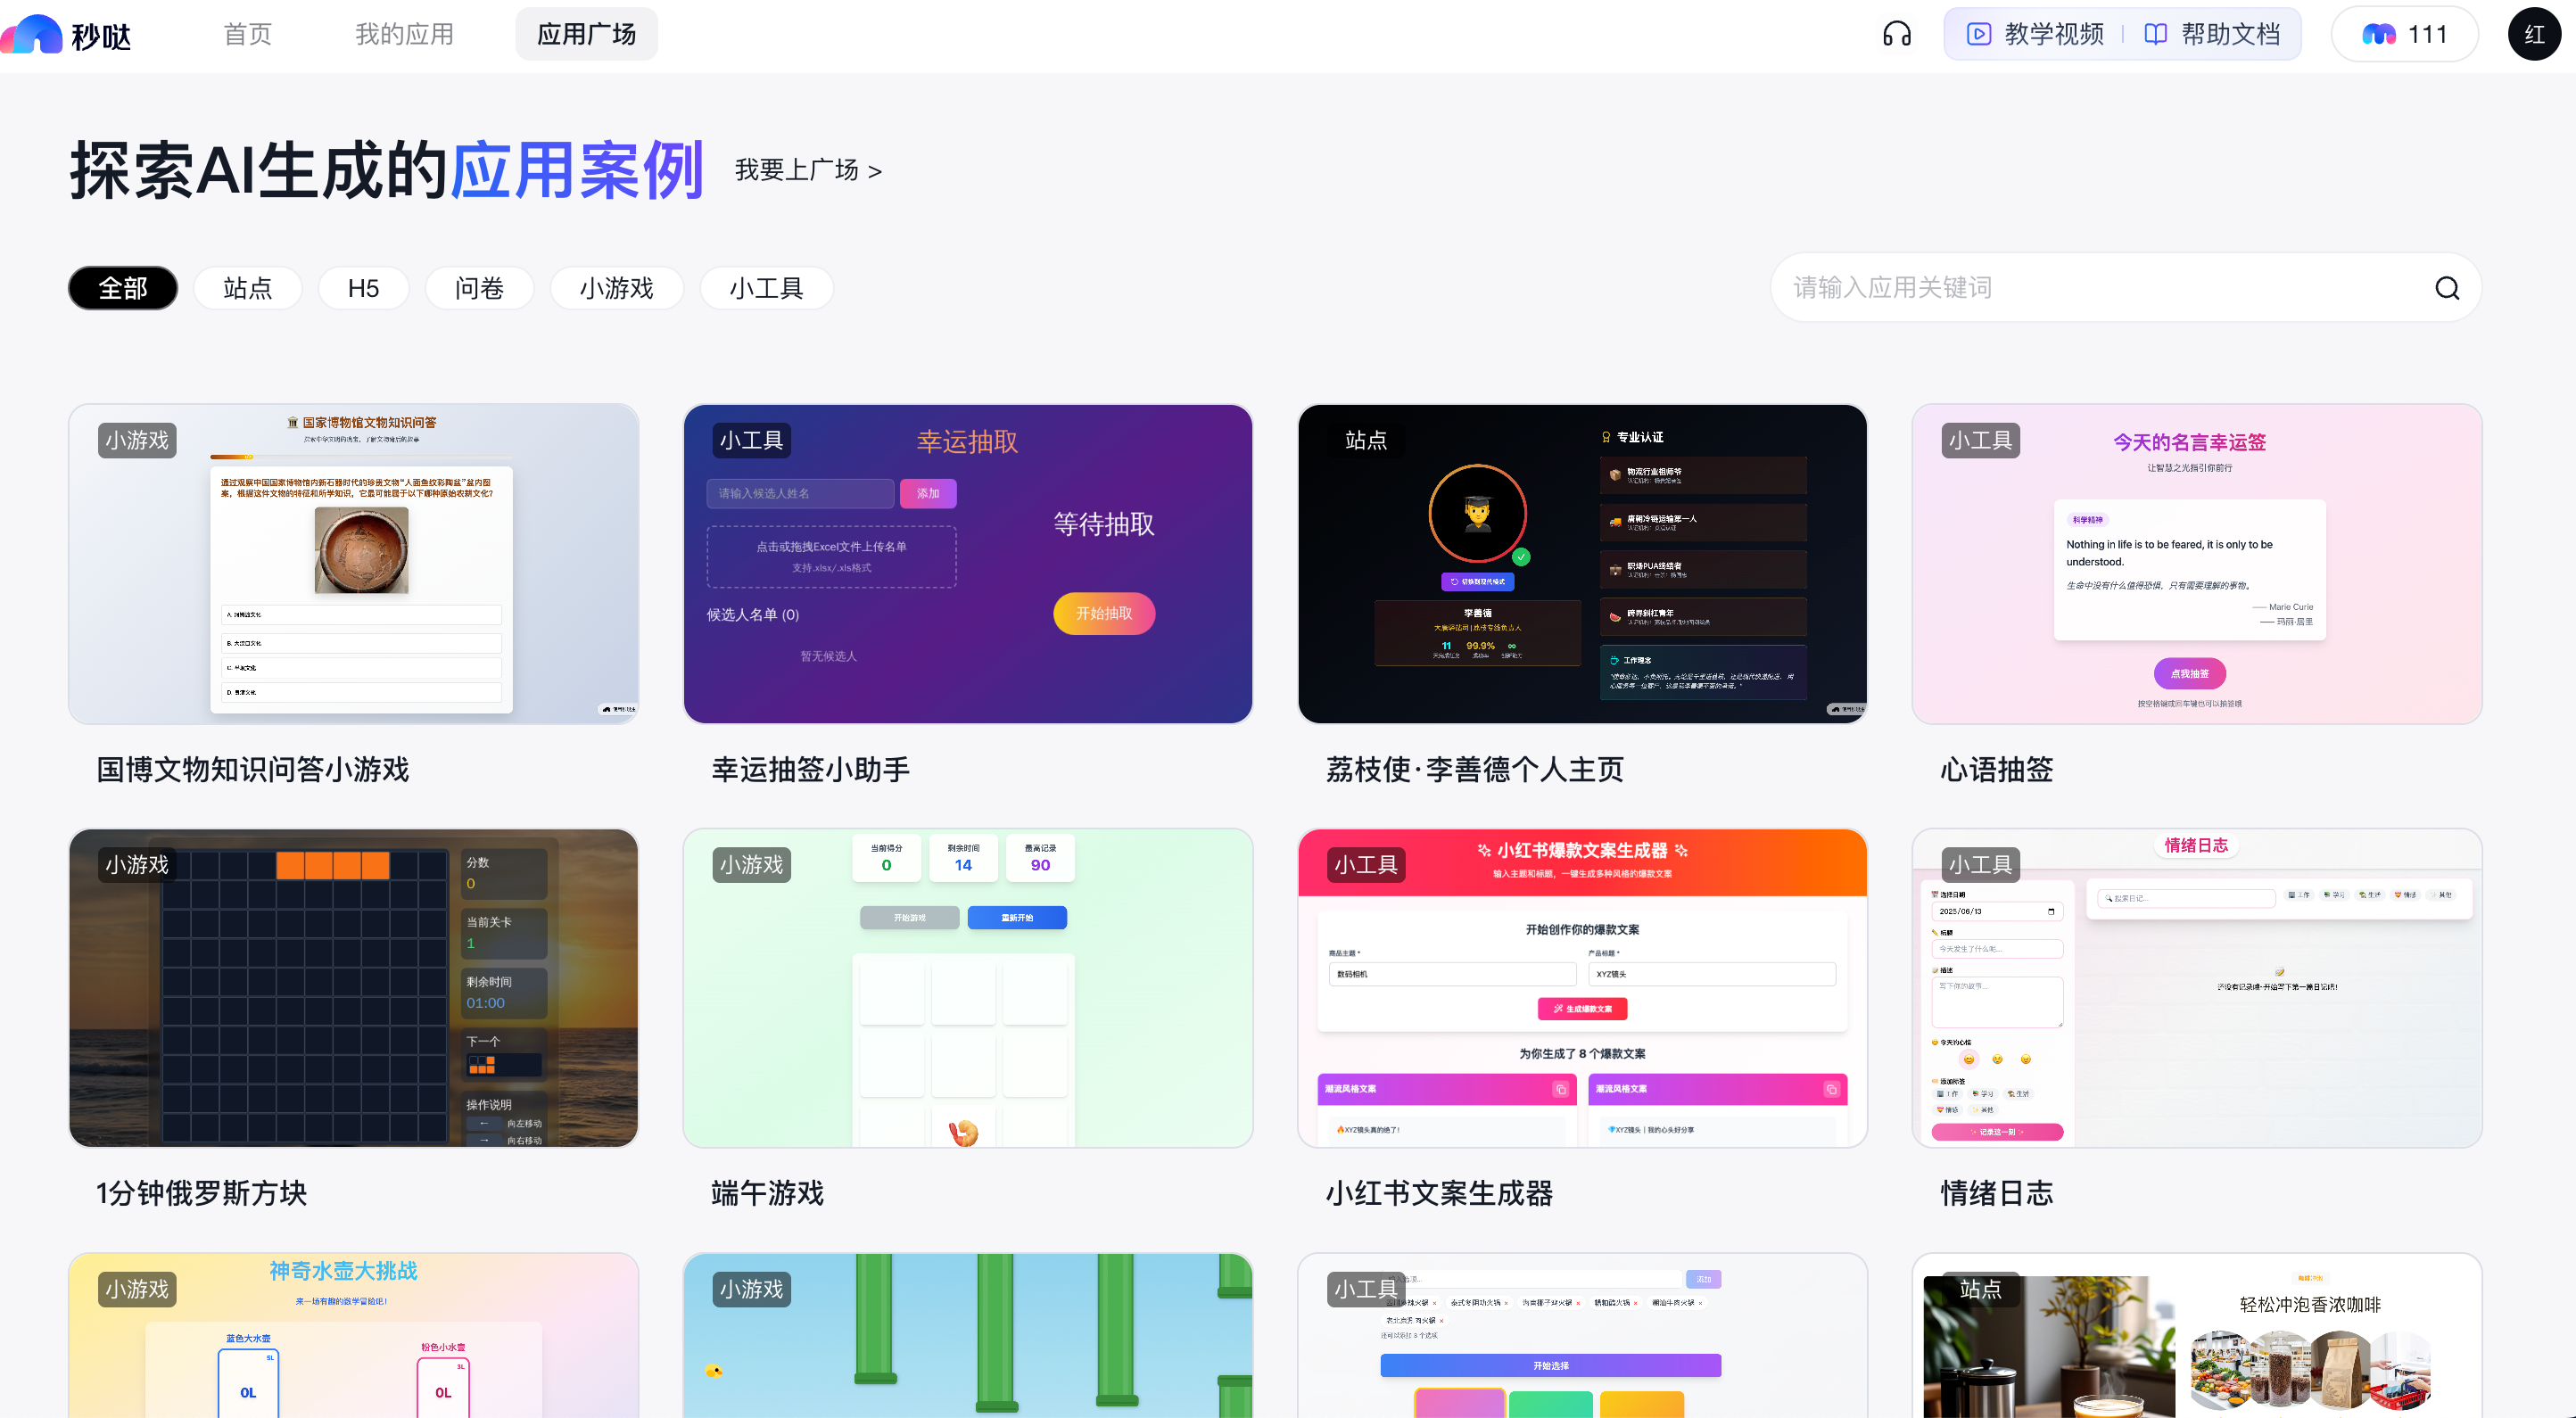Click 小工具 tag on 幸运抽签 card
Image resolution: width=2576 pixels, height=1418 pixels.
(x=751, y=440)
